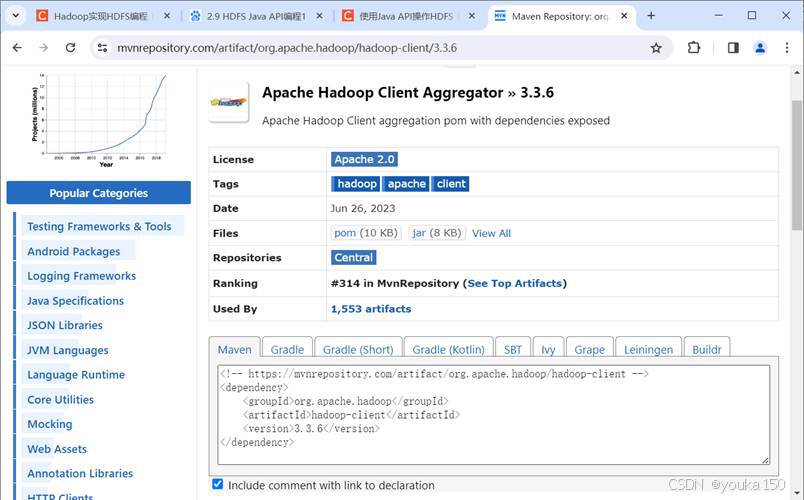
Task: Close the Hadoop实现HDFS编程 tab
Action: click(167, 16)
